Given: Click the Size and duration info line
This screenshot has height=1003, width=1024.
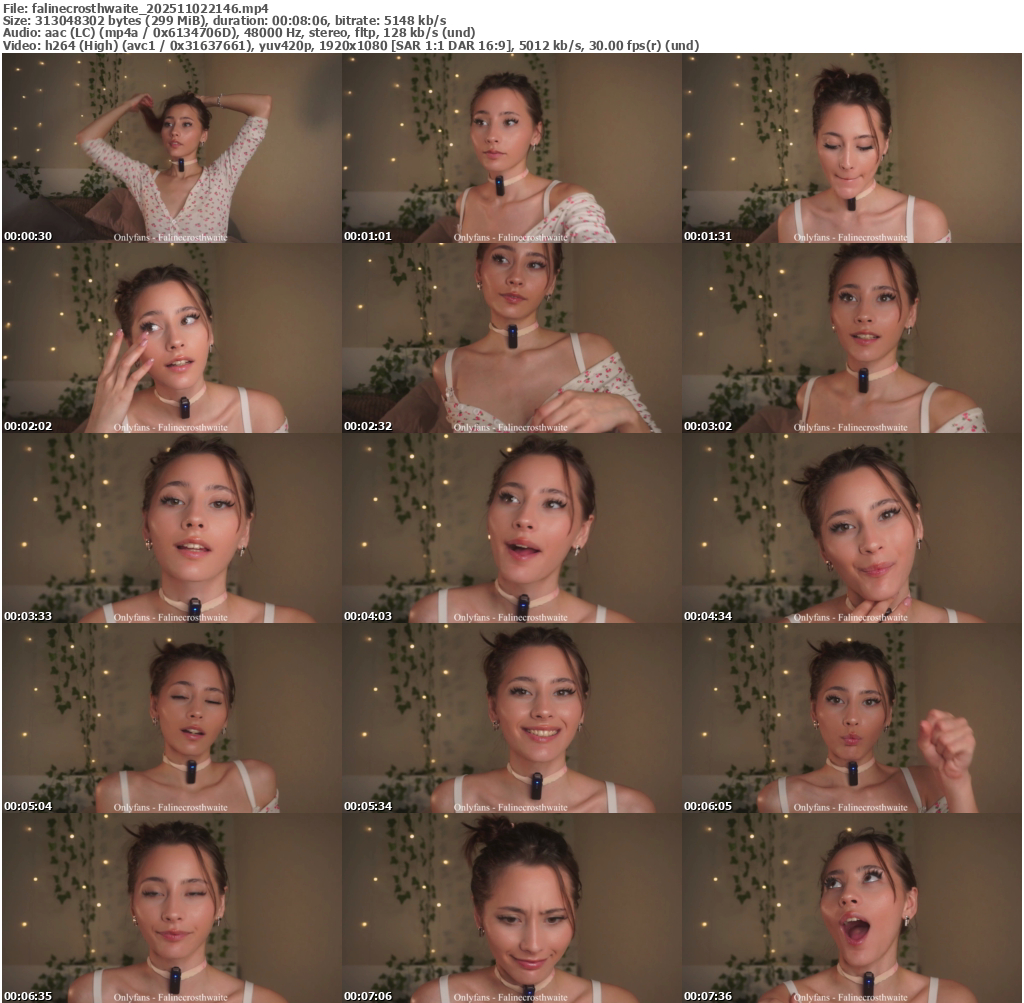Looking at the screenshot, I should (225, 20).
